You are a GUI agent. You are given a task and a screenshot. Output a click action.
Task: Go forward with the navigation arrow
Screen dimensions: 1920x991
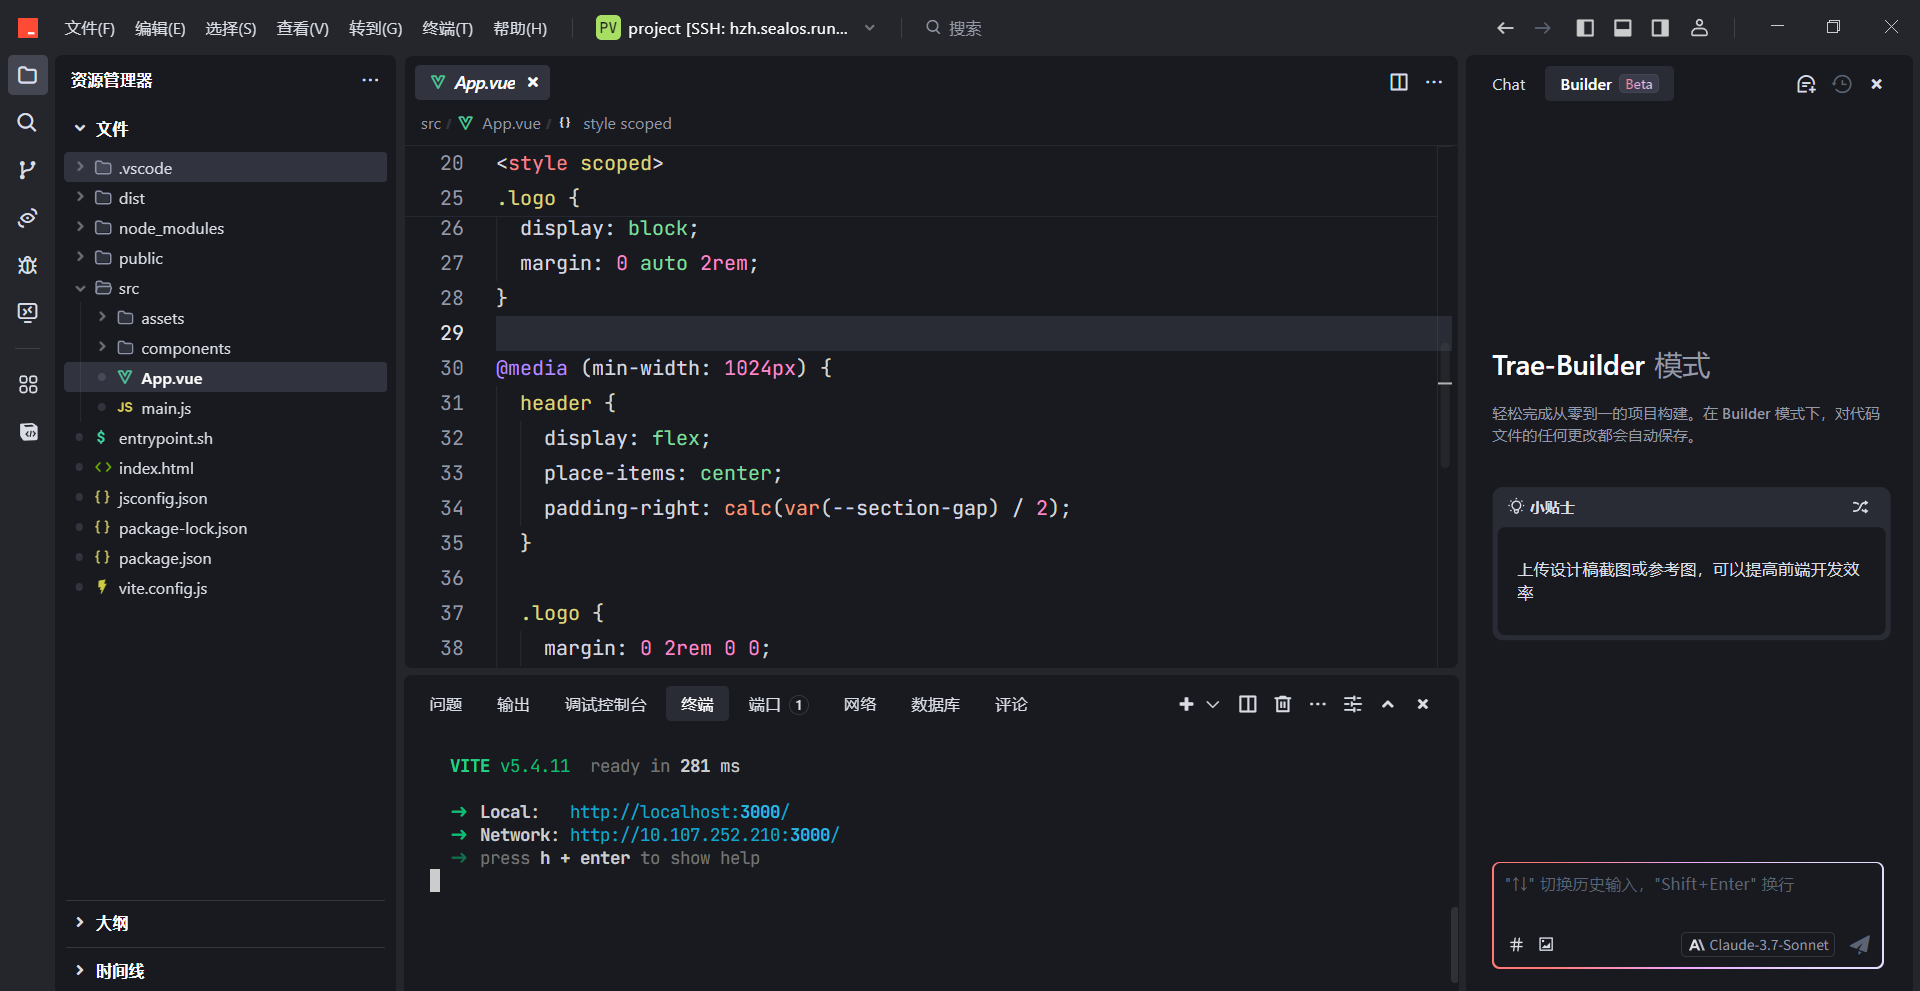pyautogui.click(x=1543, y=28)
